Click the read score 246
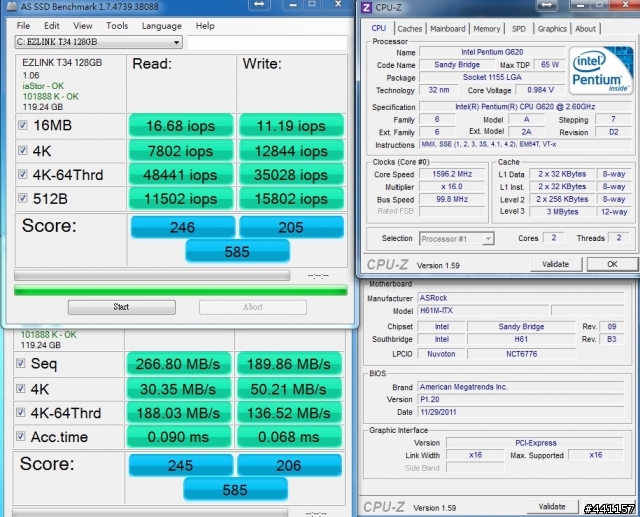 (183, 227)
